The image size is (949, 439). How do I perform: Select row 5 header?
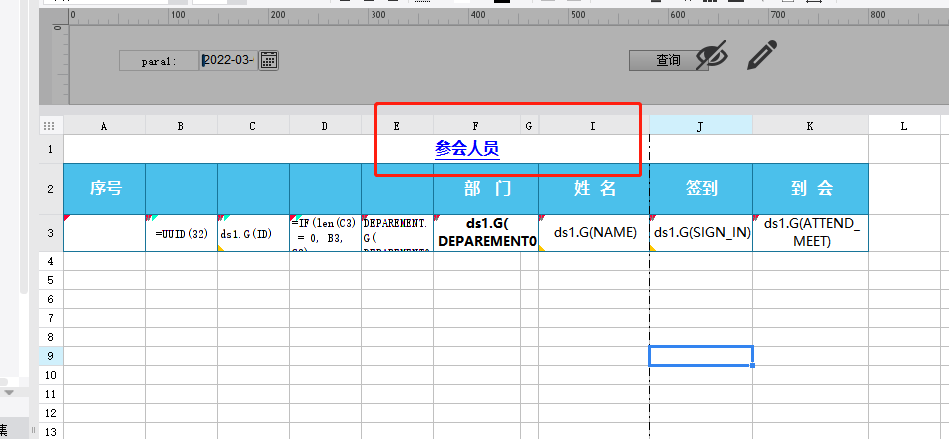[x=51, y=280]
